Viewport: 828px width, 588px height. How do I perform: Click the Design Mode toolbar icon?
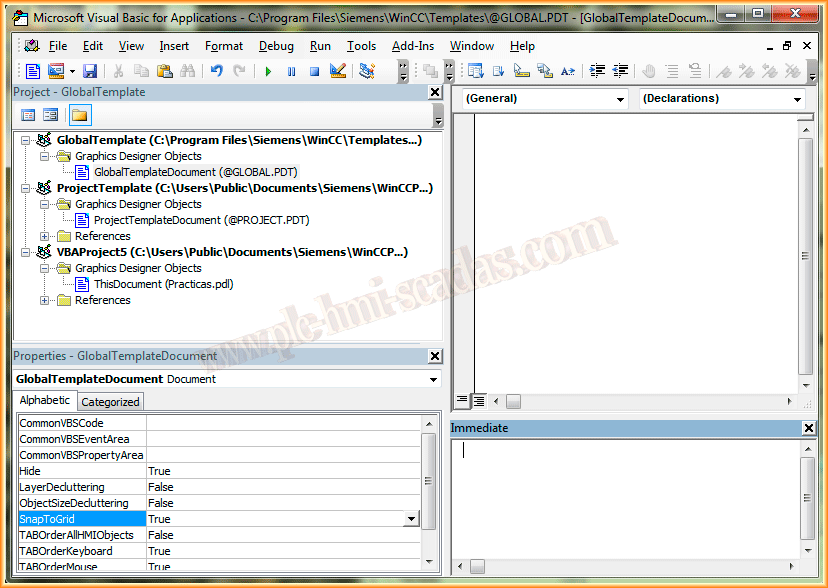coord(337,71)
